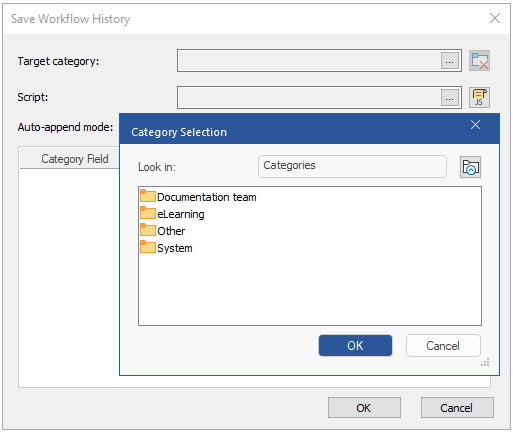Close the Category Selection dialog
513x432 pixels.
tap(475, 125)
